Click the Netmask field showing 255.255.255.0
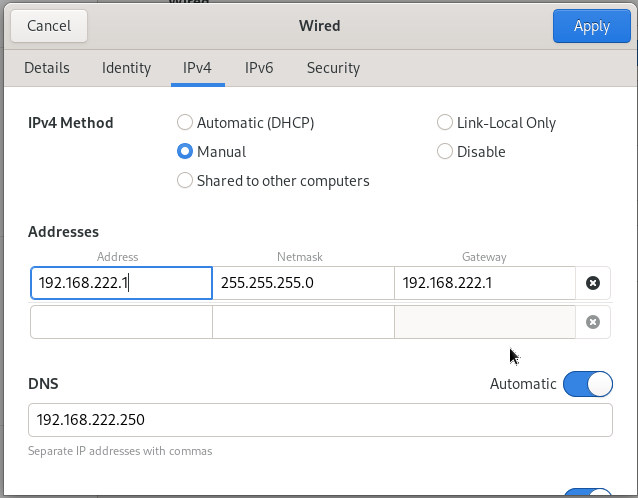The height and width of the screenshot is (498, 638). (x=303, y=283)
